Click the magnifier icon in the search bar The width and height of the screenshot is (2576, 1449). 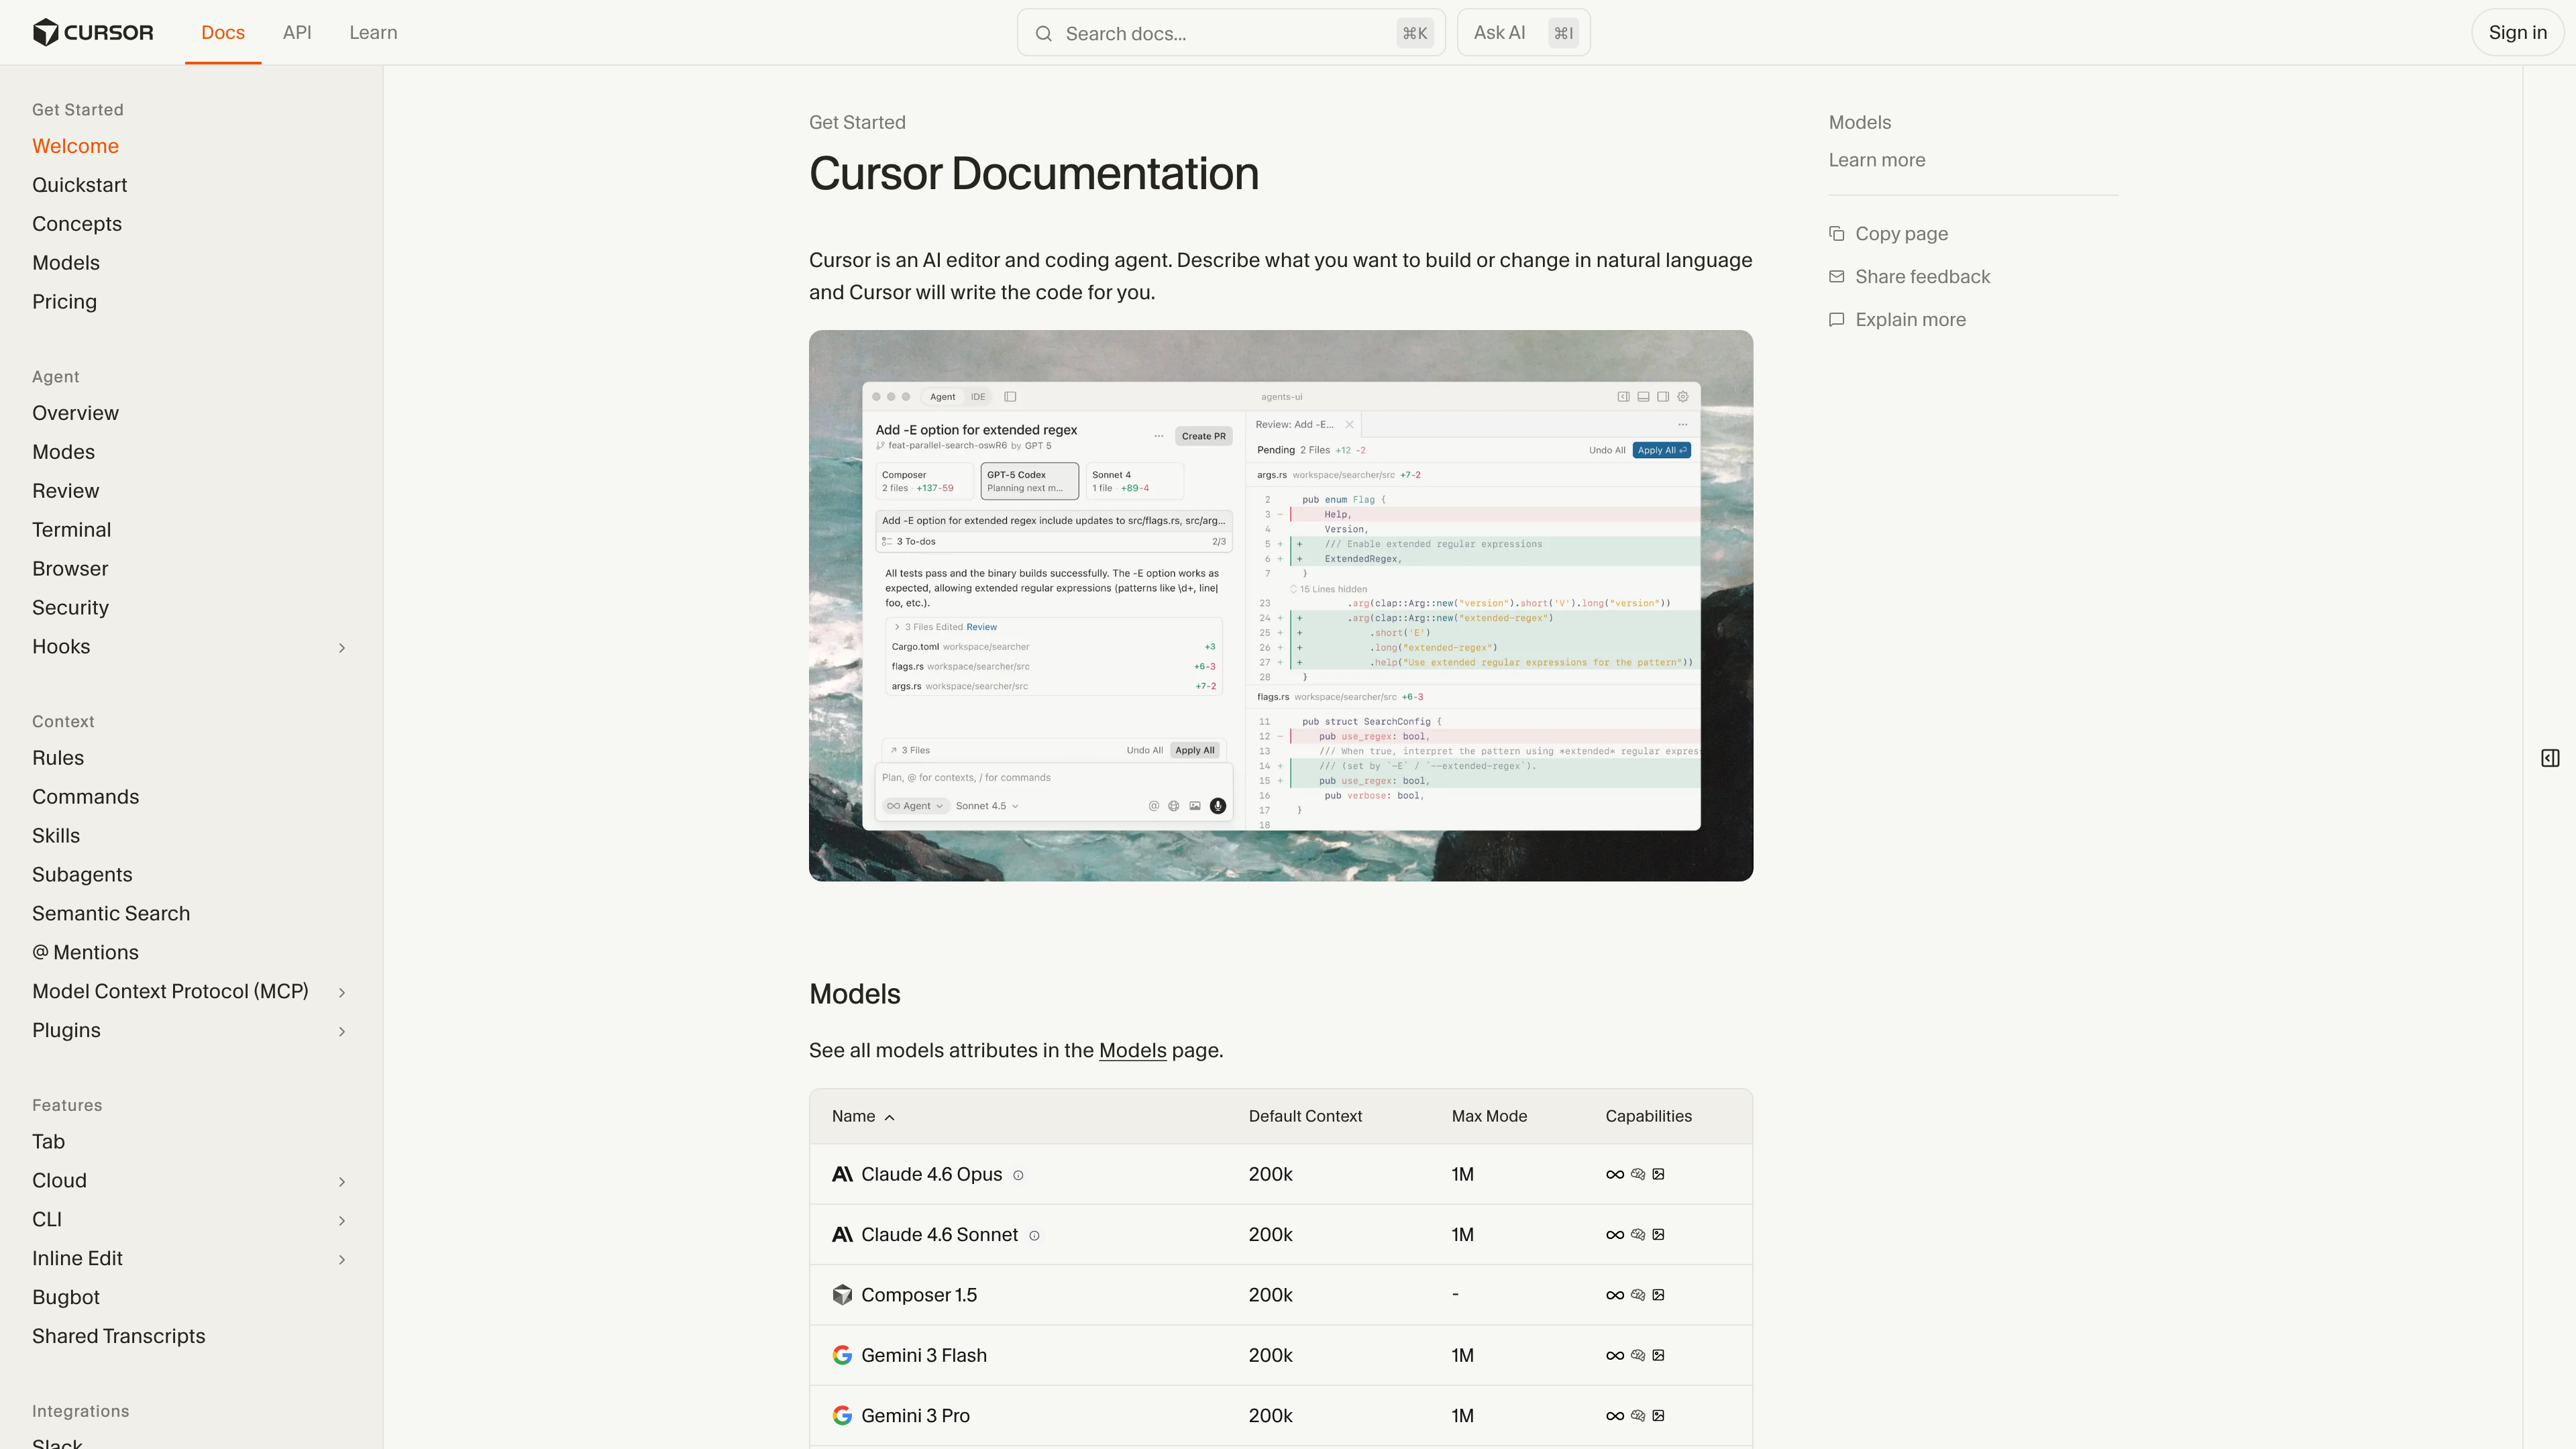(1044, 33)
